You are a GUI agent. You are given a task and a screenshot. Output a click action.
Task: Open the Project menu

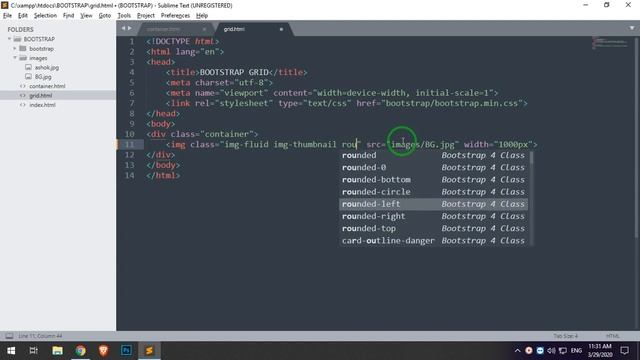pos(146,16)
